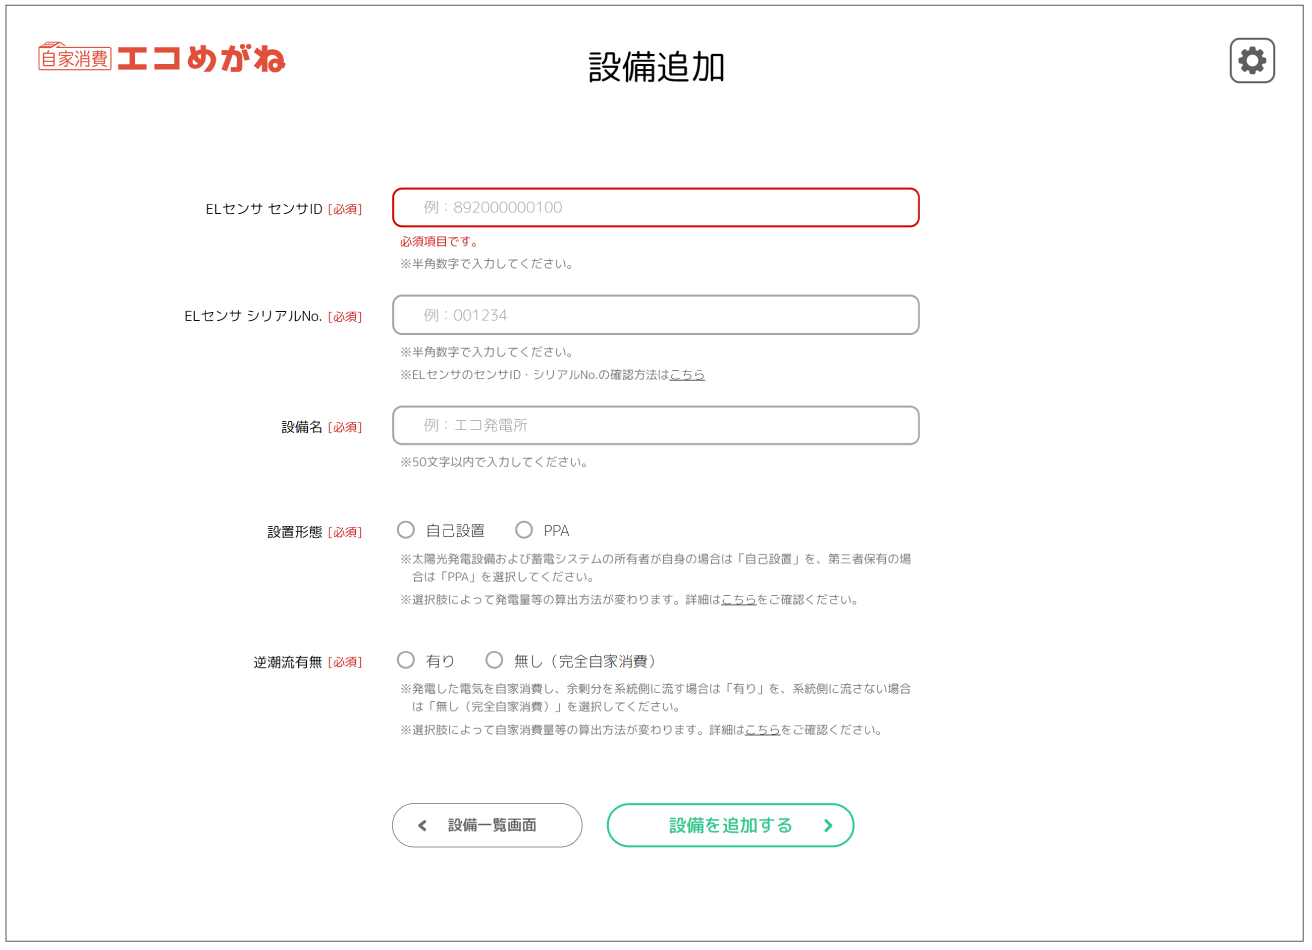The width and height of the screenshot is (1312, 950).
Task: Open the settings gear icon
Action: [1252, 61]
